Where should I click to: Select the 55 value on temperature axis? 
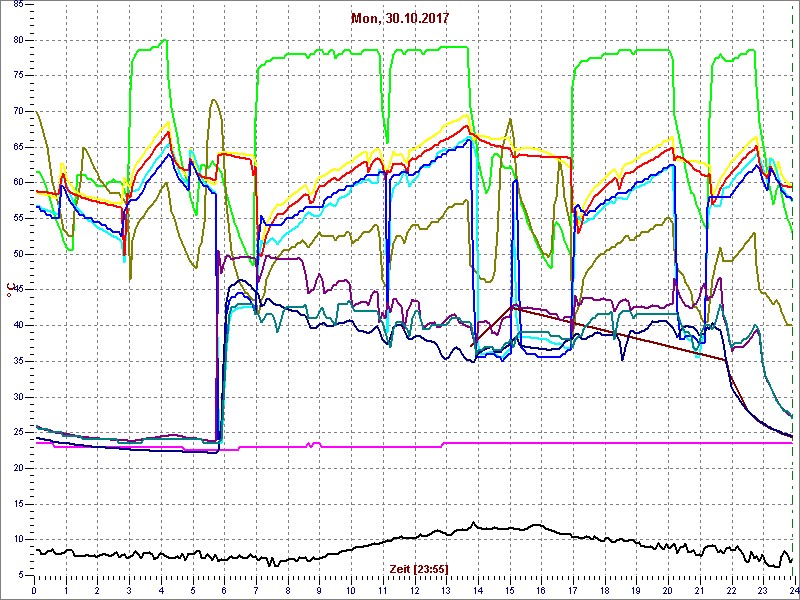coord(19,218)
